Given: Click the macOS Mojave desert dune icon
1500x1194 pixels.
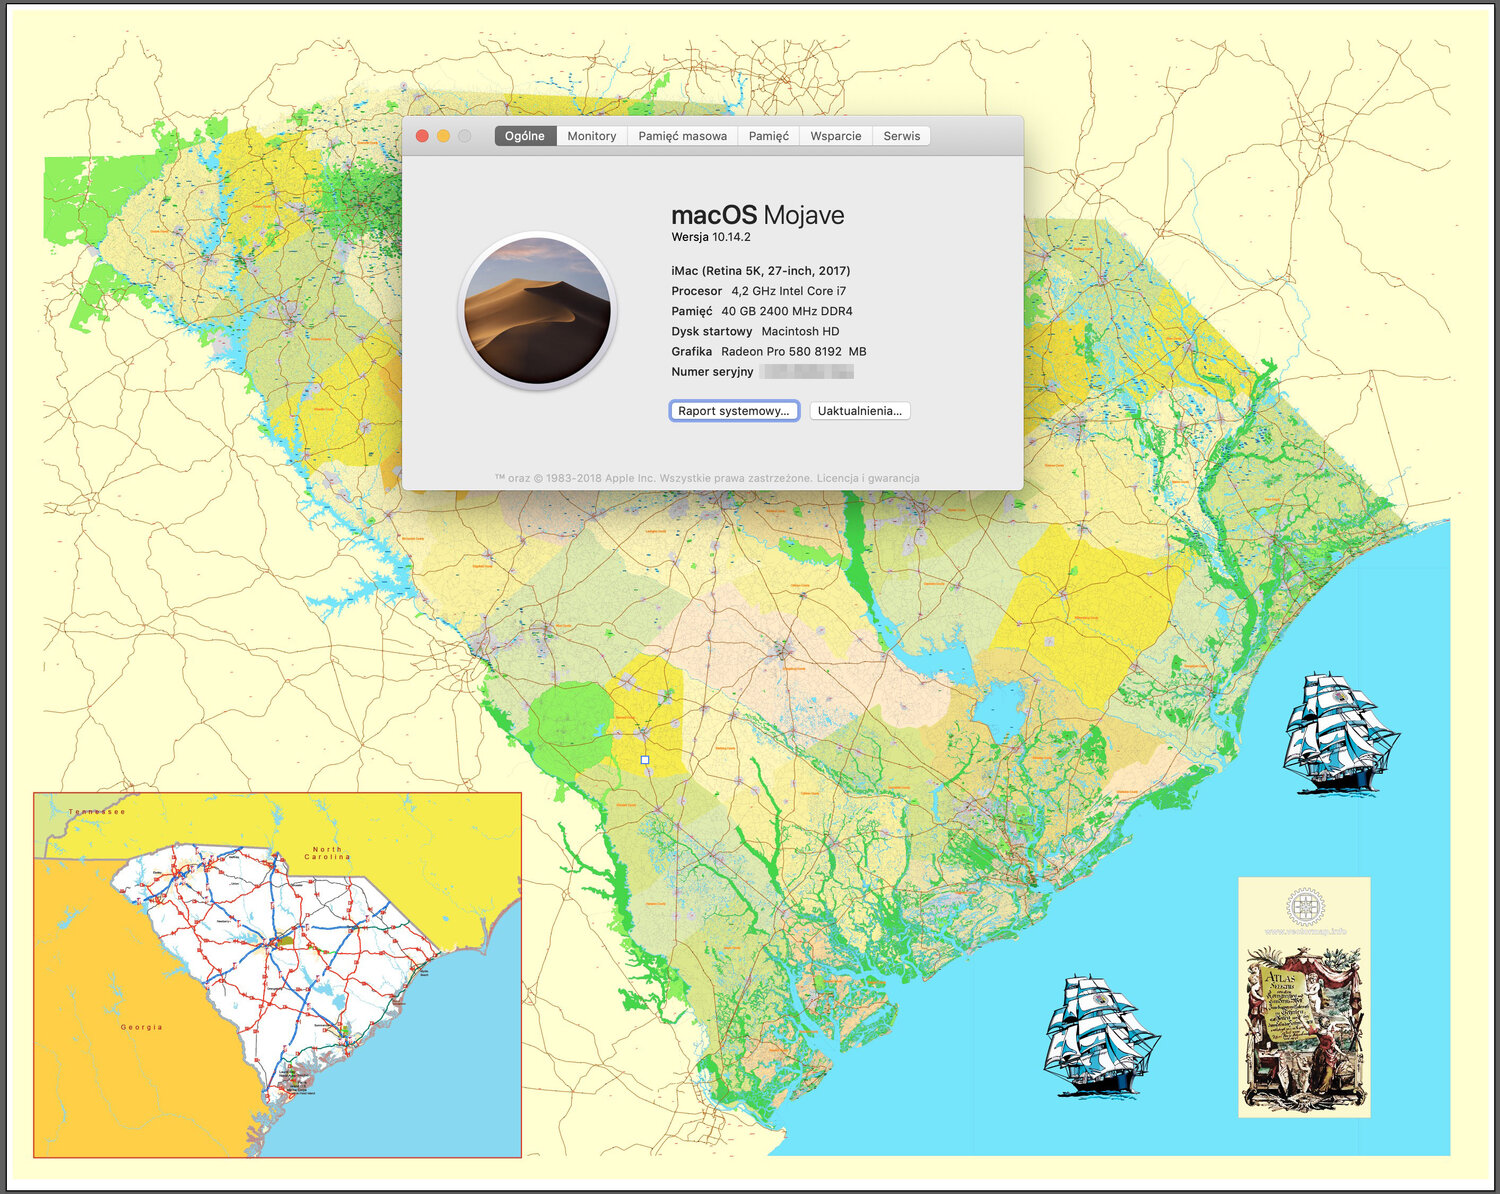Looking at the screenshot, I should click(537, 311).
